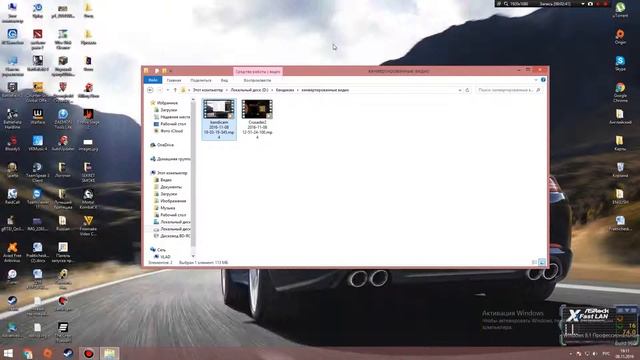This screenshot has height=360, width=640.
Task: Open Mortal Kombat X desktop shortcut
Action: click(x=88, y=199)
